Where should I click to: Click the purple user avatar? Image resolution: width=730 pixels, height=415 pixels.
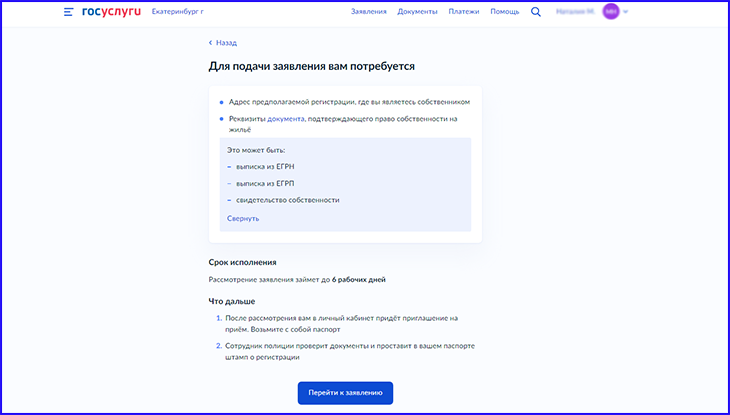pyautogui.click(x=610, y=12)
